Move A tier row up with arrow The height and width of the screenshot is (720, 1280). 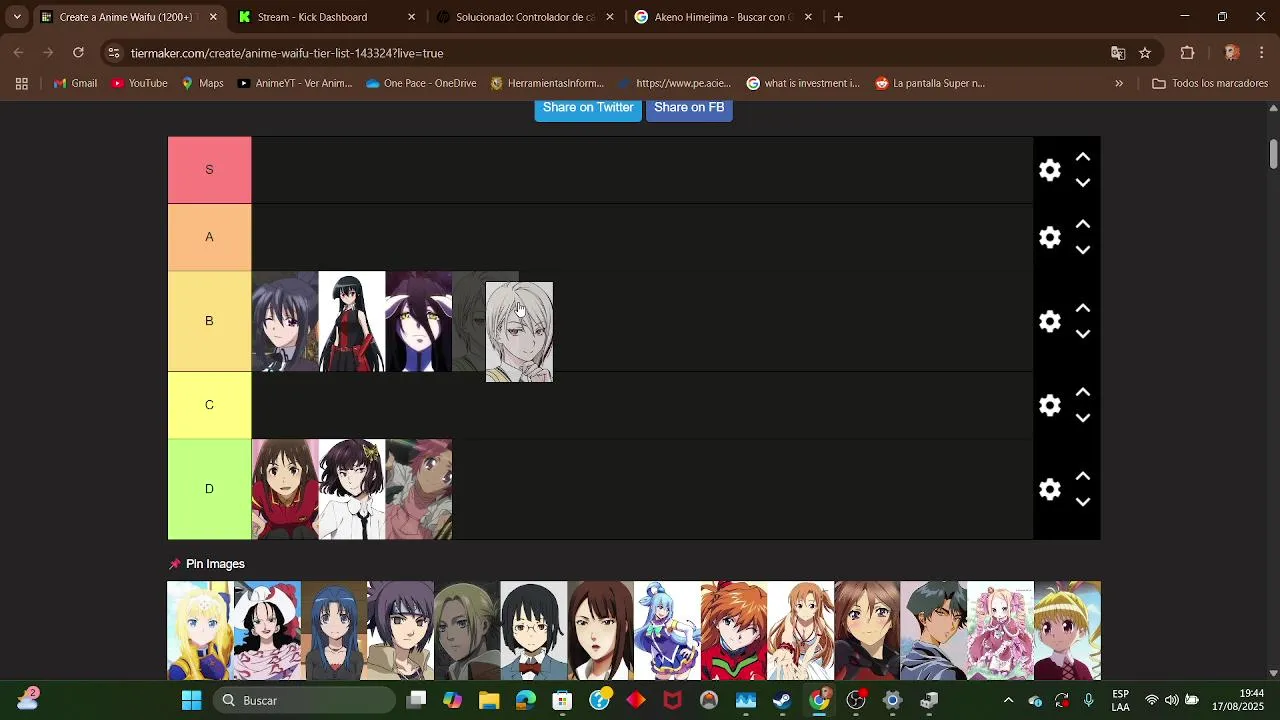point(1083,224)
